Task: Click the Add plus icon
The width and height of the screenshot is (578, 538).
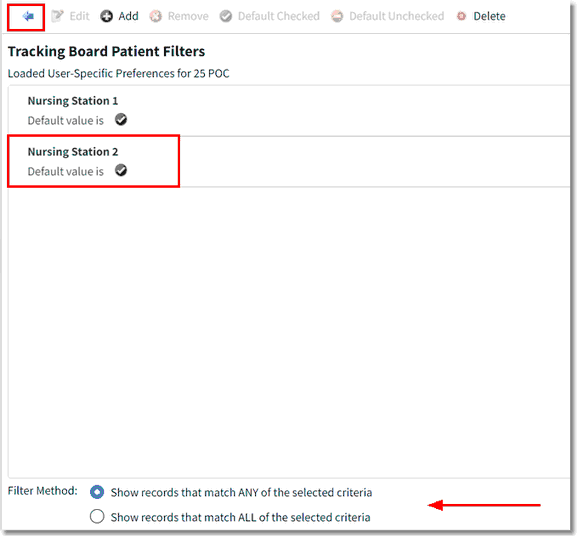Action: click(107, 16)
